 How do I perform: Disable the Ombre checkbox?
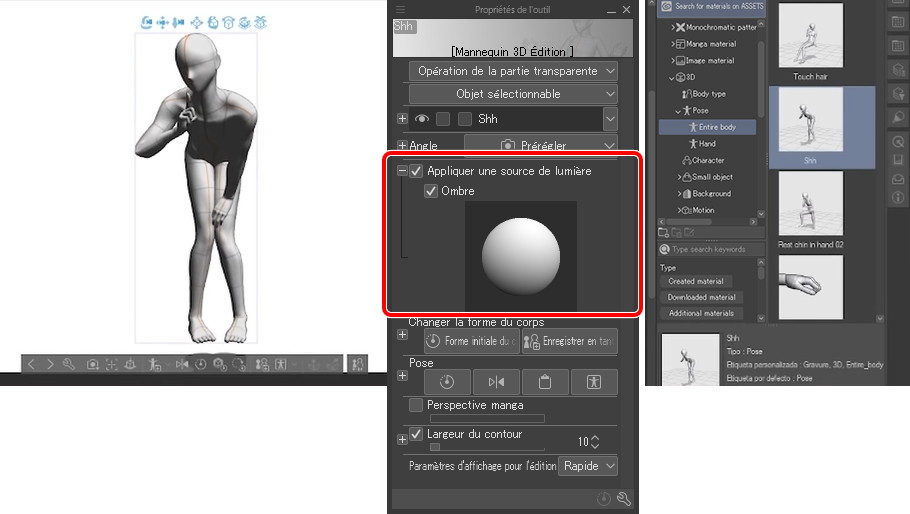431,191
